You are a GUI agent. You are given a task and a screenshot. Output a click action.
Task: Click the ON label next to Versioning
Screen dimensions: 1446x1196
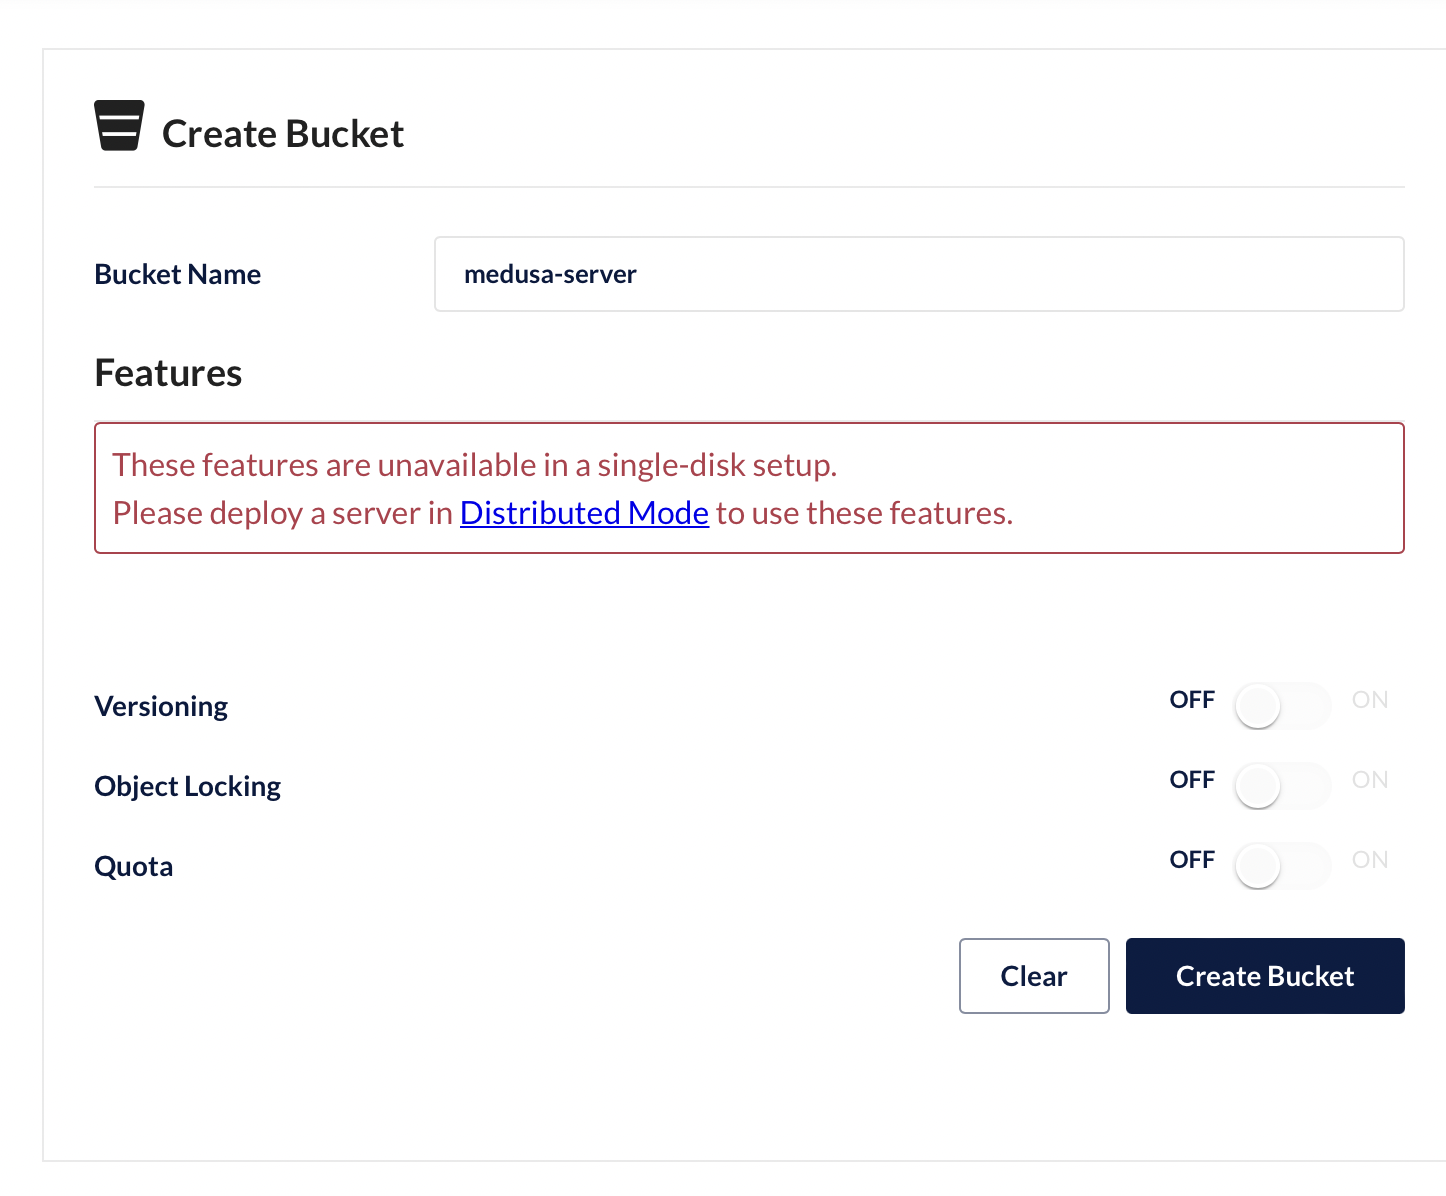point(1369,699)
